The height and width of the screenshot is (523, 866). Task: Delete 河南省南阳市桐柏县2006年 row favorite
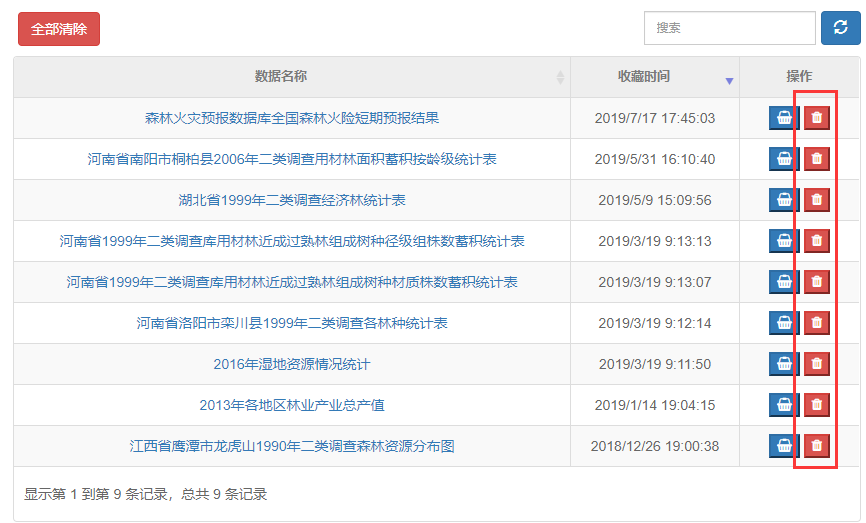tap(817, 159)
